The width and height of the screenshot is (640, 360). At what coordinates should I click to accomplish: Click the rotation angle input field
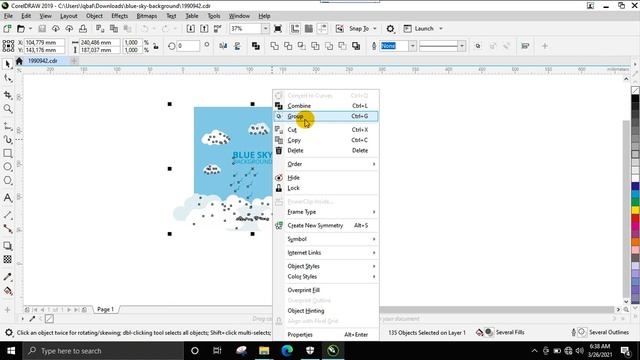189,46
